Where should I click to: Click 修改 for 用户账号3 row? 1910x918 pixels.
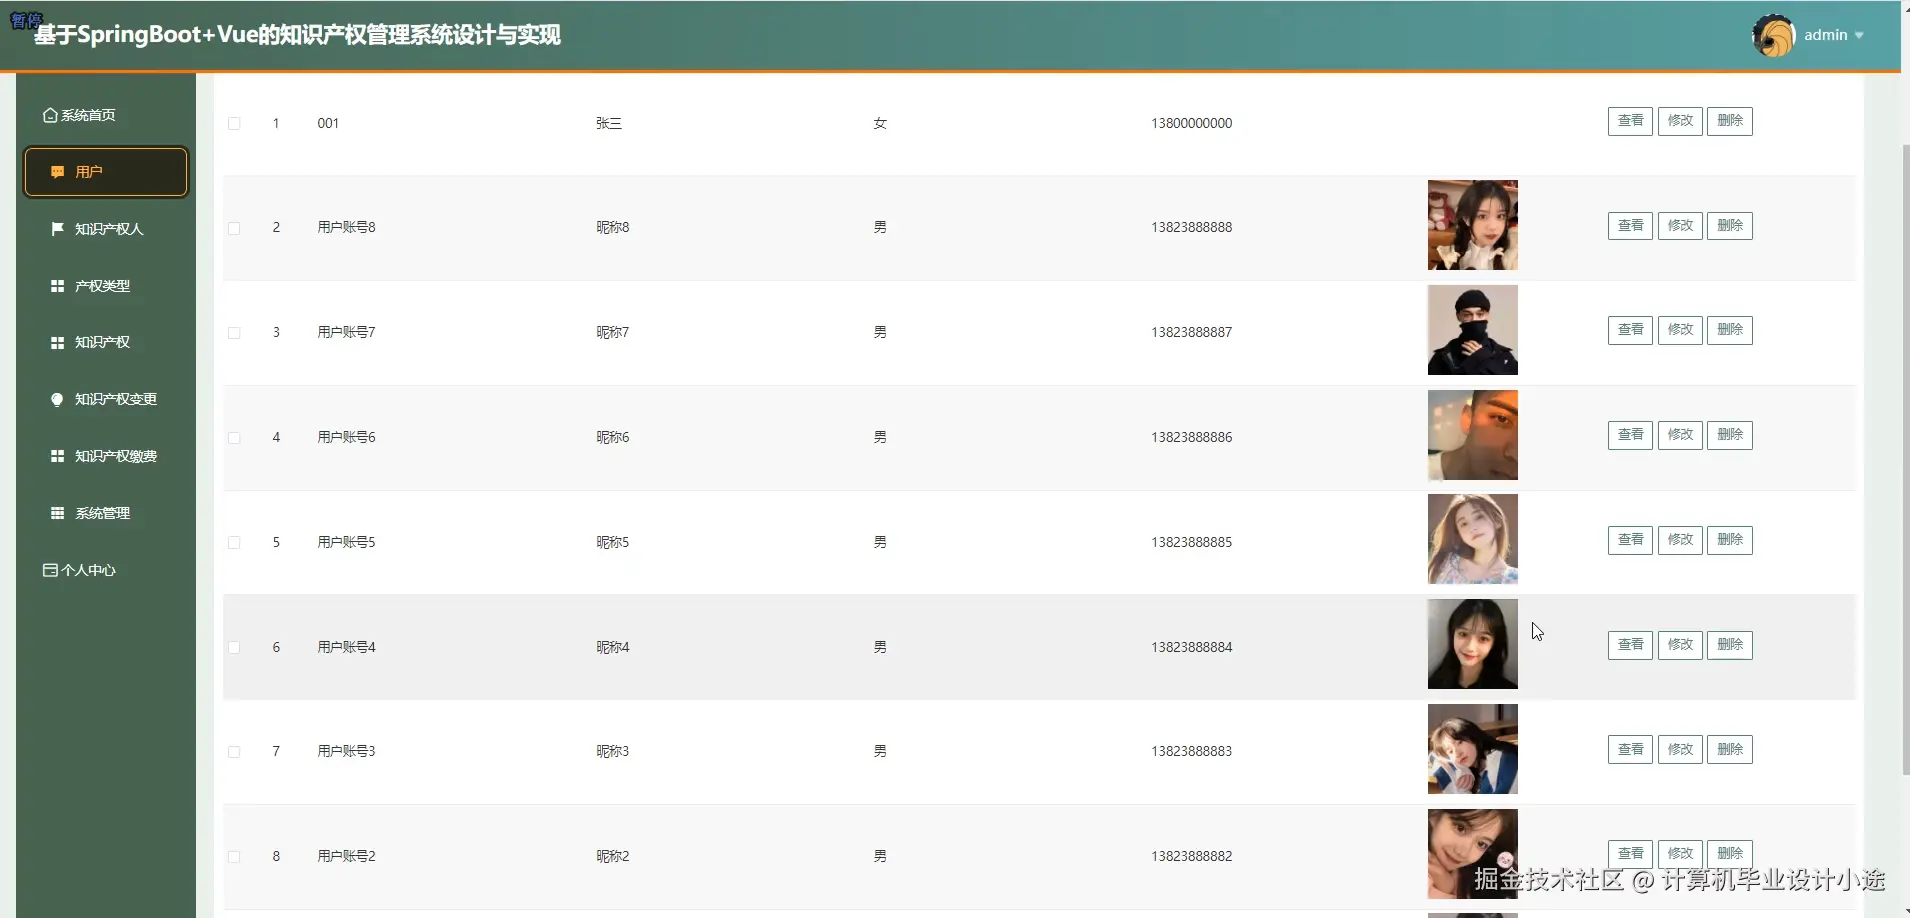(1680, 750)
